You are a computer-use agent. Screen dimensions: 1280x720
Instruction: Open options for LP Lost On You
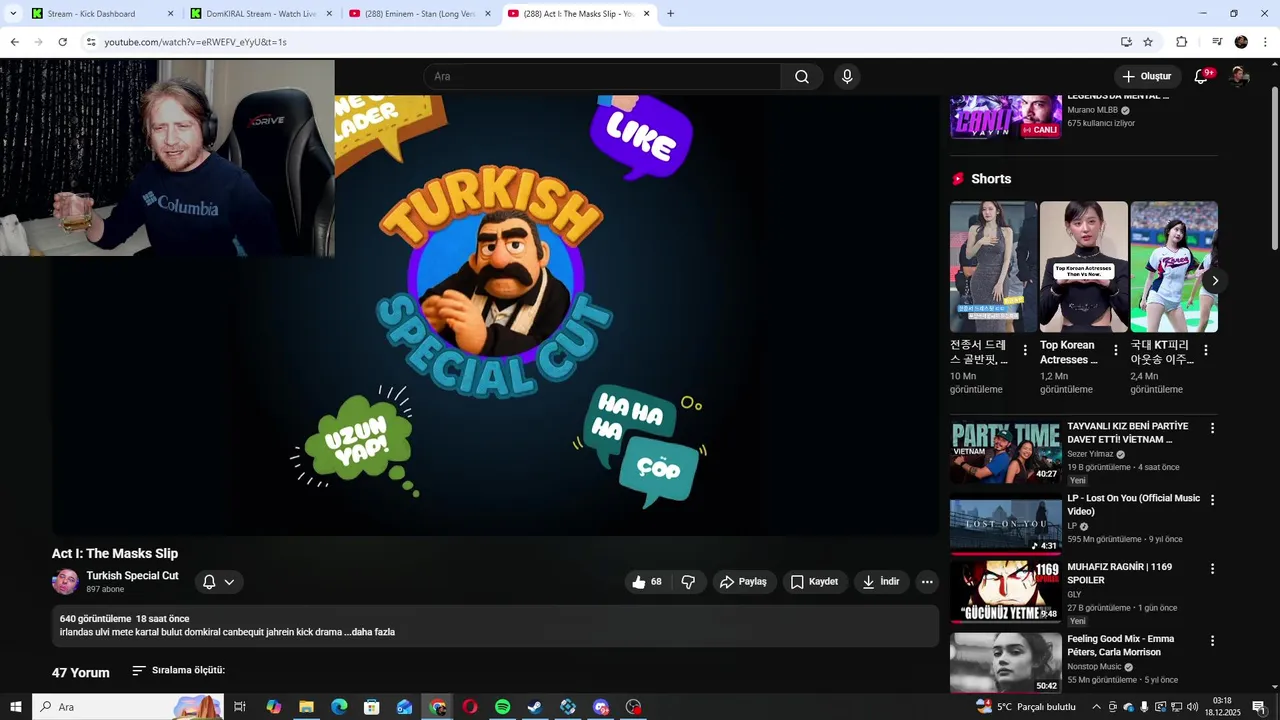tap(1212, 500)
